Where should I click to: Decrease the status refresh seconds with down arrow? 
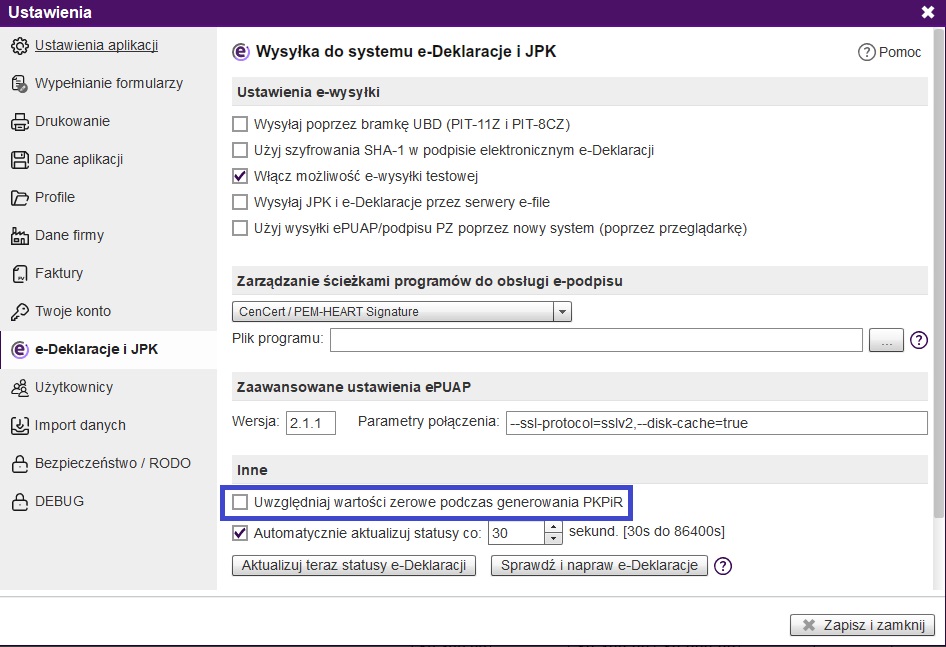pyautogui.click(x=553, y=539)
